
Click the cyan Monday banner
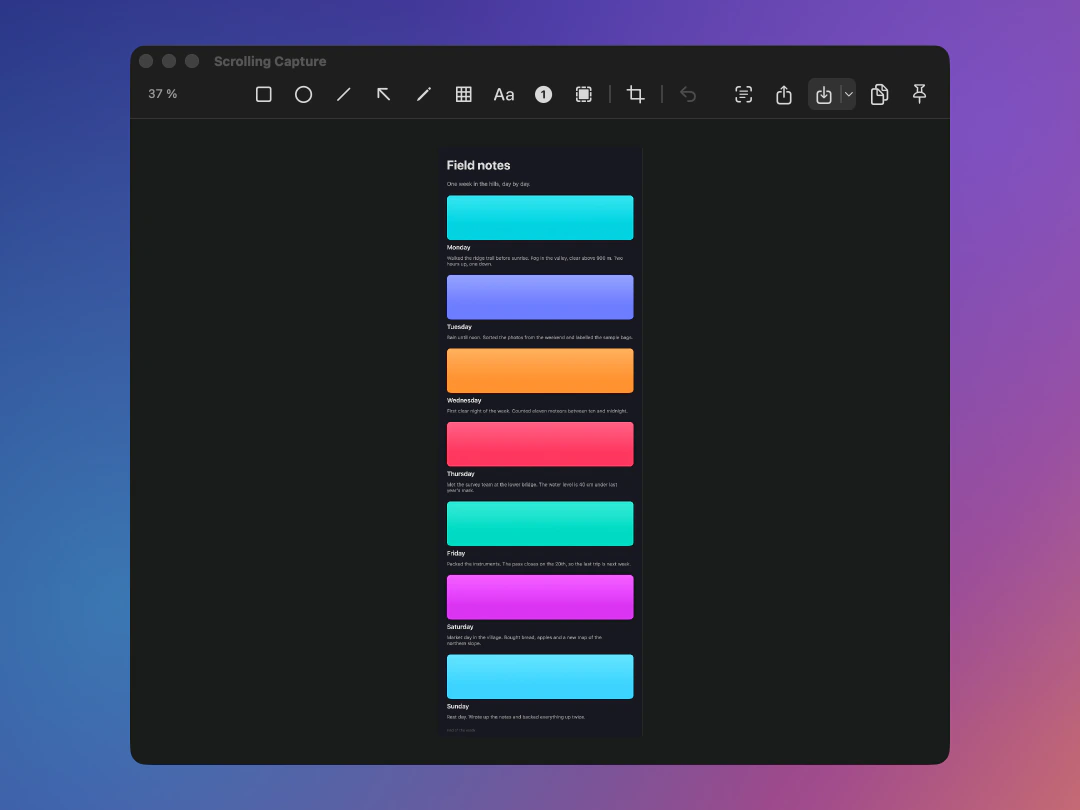click(540, 218)
